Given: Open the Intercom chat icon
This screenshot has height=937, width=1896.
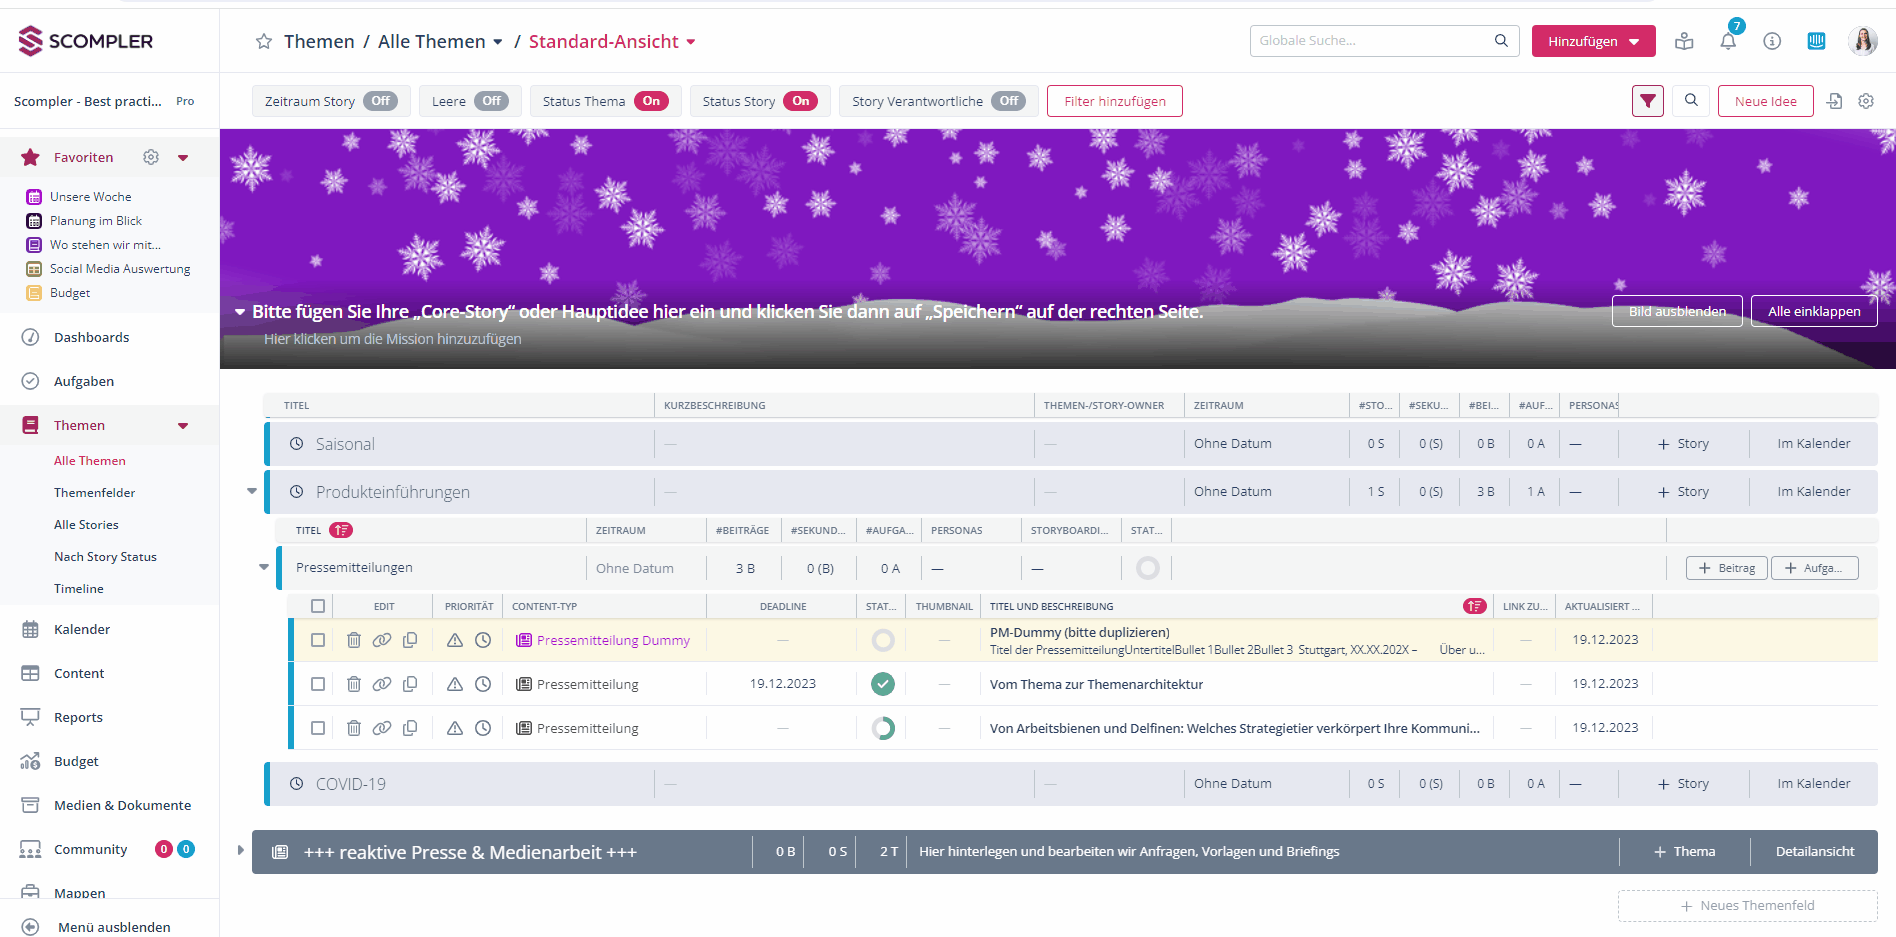Looking at the screenshot, I should click(x=1817, y=40).
